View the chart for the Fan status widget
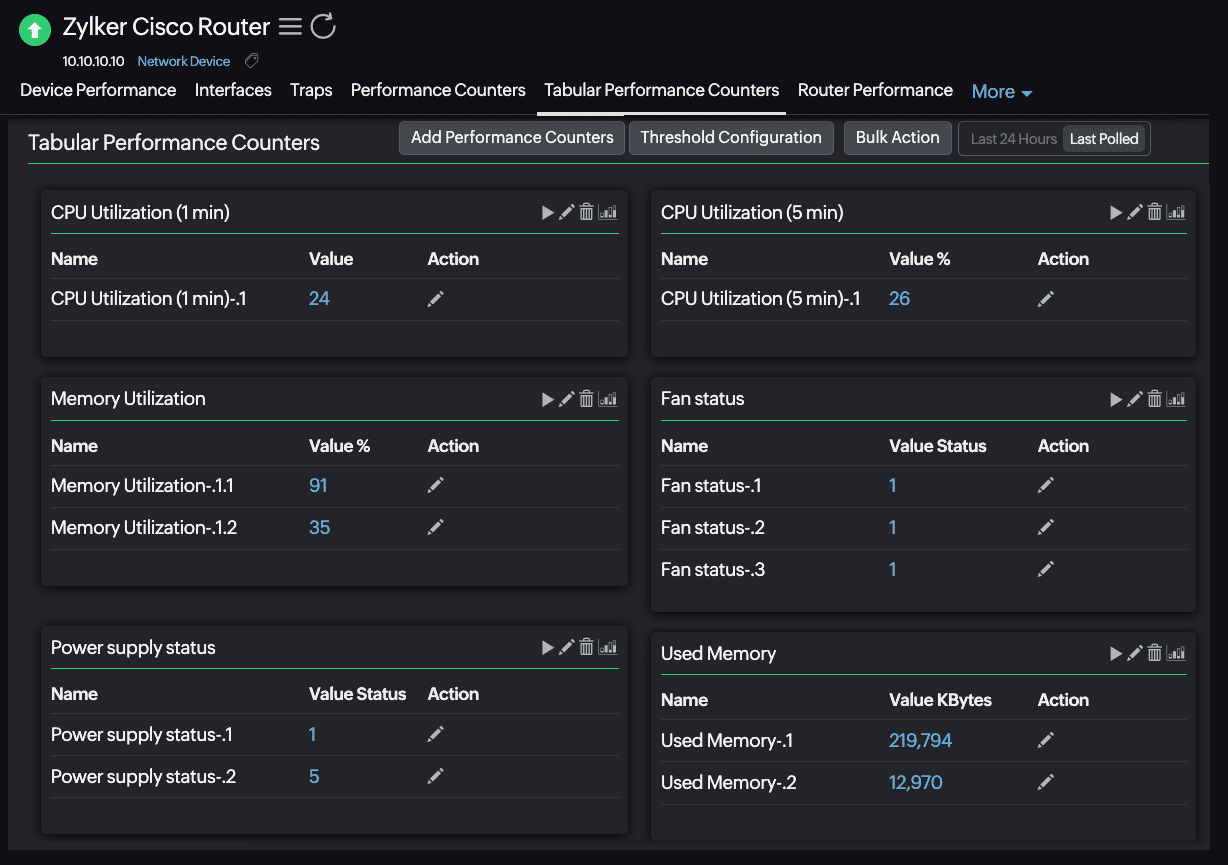1228x865 pixels. click(x=1176, y=398)
